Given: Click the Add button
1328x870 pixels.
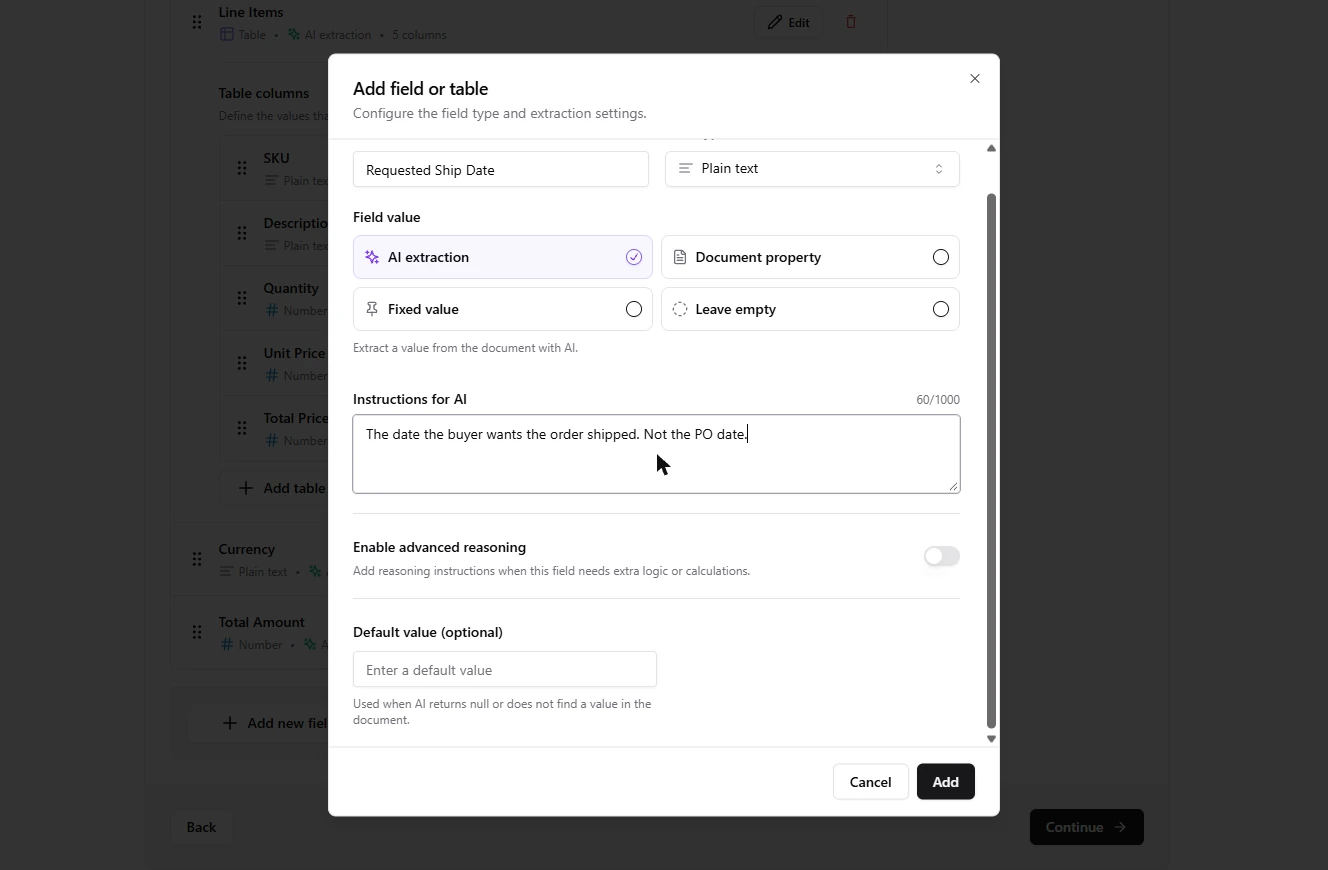Looking at the screenshot, I should tap(945, 782).
